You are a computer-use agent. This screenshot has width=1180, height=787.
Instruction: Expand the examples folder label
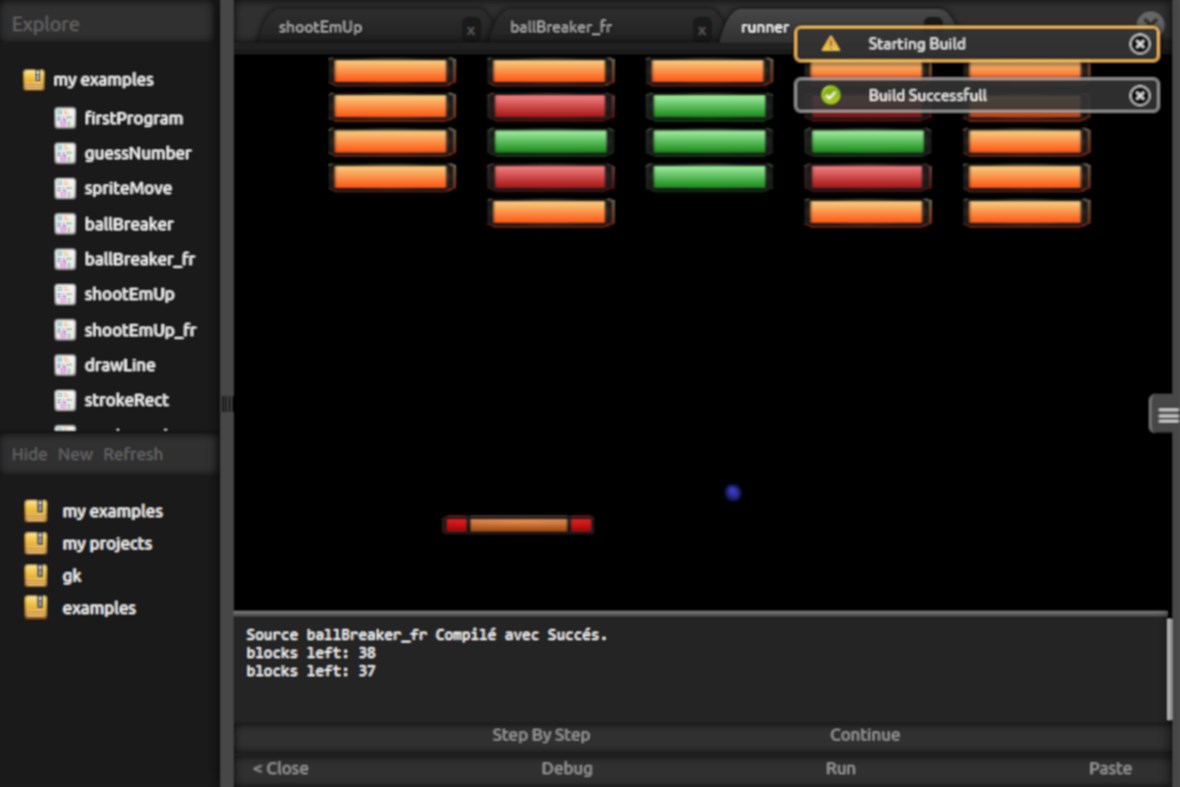(x=99, y=608)
